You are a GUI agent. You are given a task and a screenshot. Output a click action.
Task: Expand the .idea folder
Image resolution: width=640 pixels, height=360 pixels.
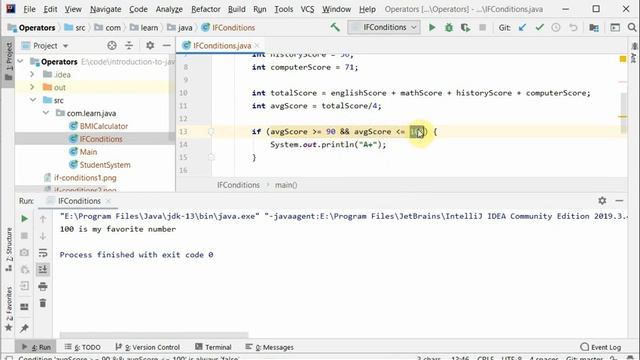32,74
